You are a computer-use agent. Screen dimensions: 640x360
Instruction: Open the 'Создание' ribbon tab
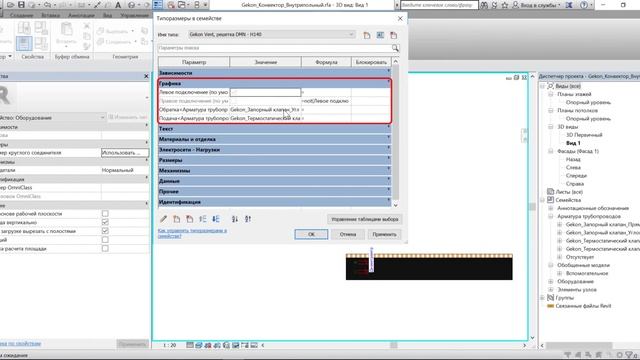(x=22, y=15)
